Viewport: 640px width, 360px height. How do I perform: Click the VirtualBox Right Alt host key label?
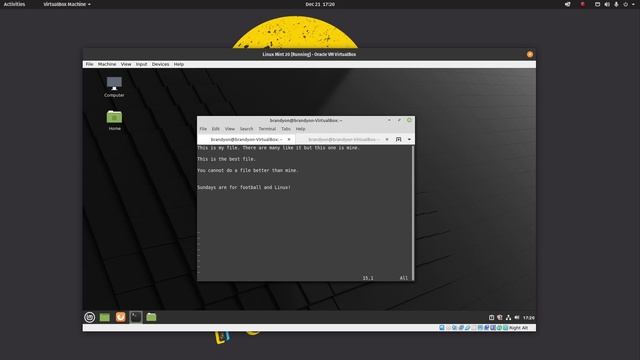click(518, 328)
